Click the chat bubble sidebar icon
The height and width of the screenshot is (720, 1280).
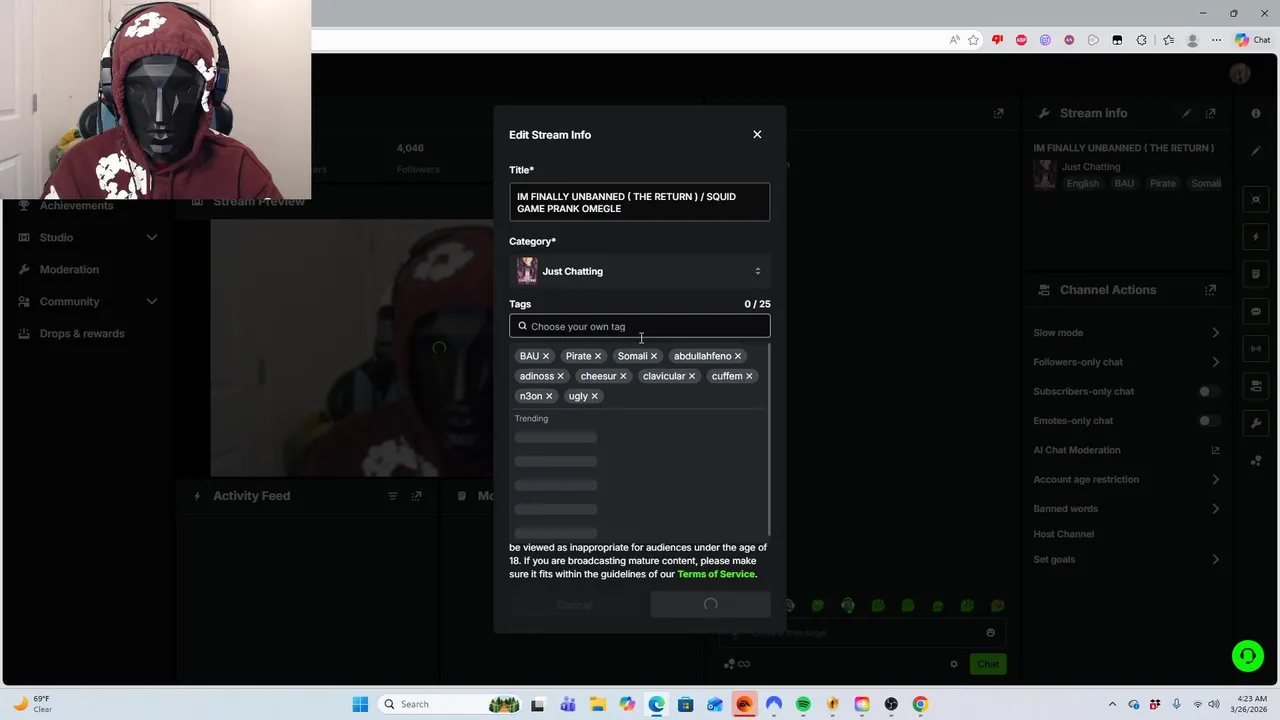(1256, 312)
